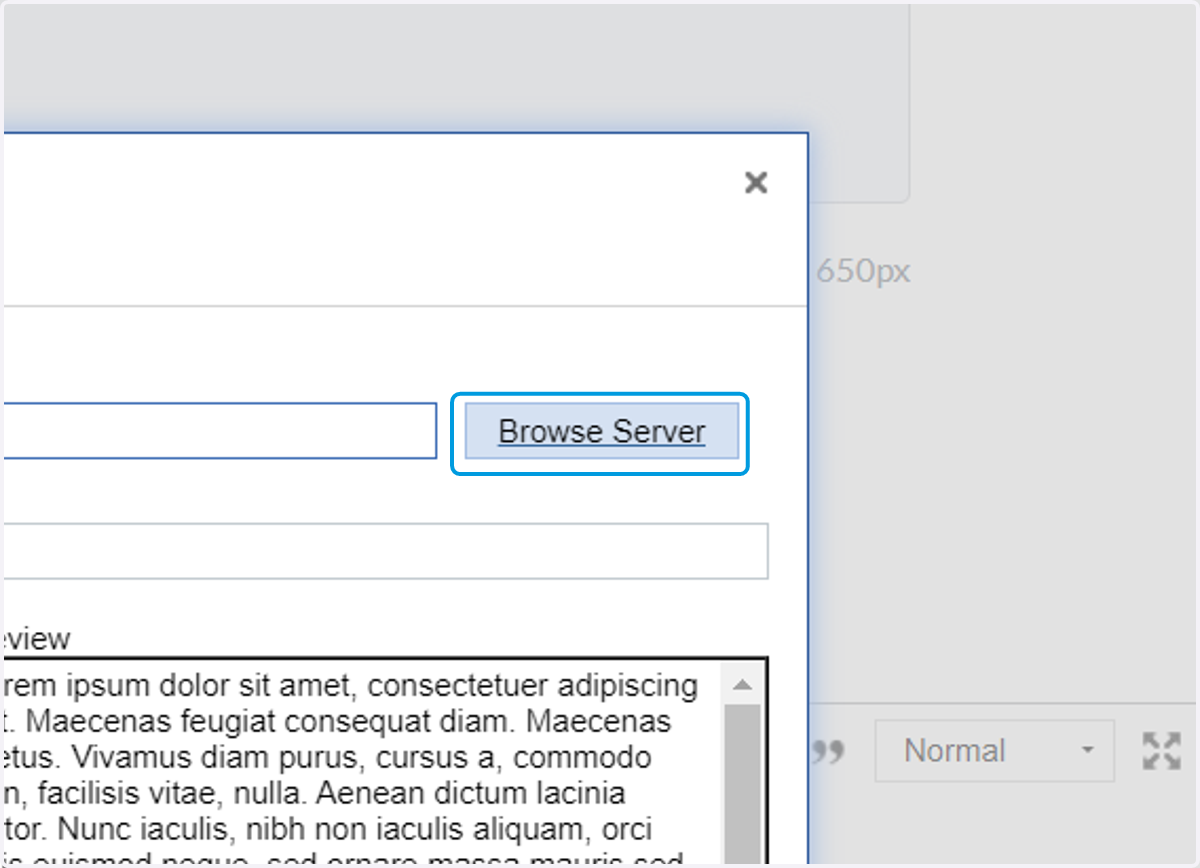Click the preview scrollbar's up arrow
Image resolution: width=1200 pixels, height=868 pixels.
[742, 686]
